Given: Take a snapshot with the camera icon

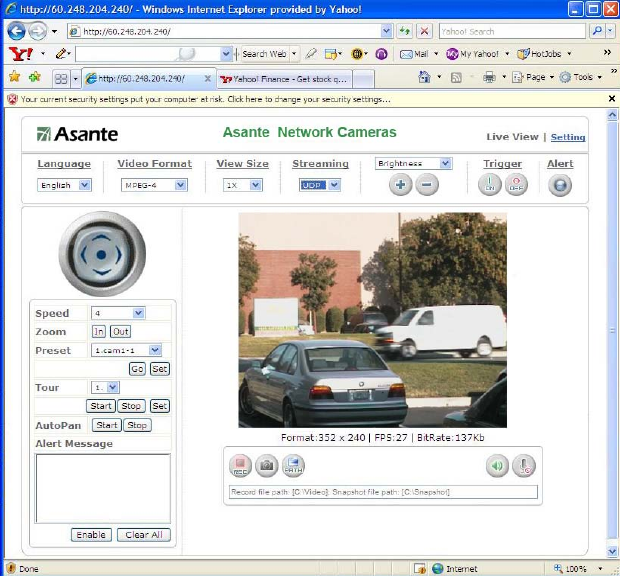Looking at the screenshot, I should (267, 466).
